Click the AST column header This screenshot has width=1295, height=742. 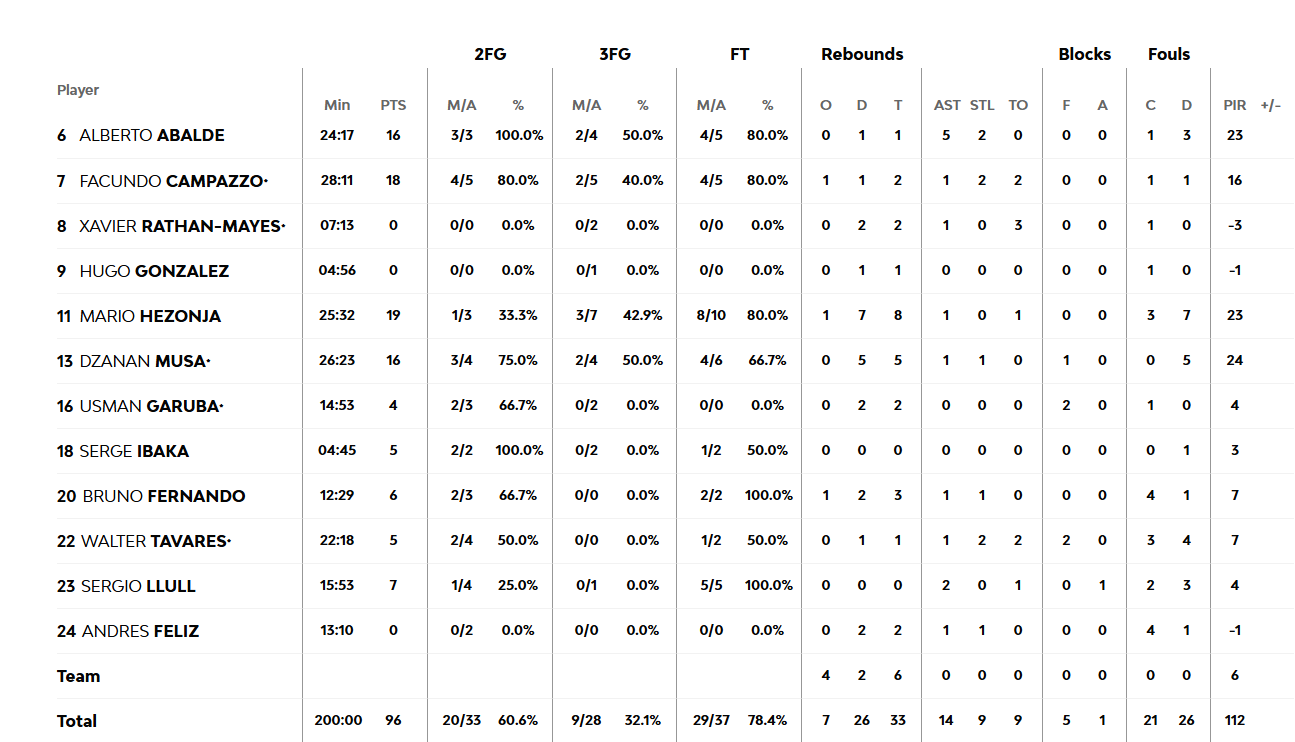[947, 105]
